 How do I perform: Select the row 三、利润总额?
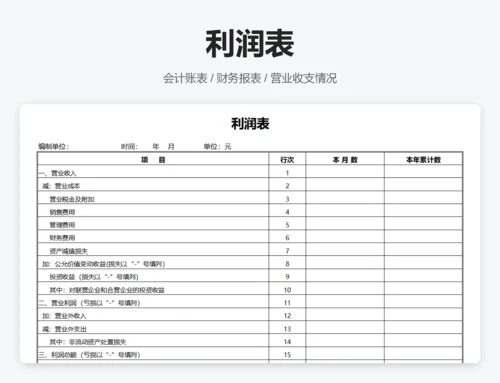pos(250,354)
